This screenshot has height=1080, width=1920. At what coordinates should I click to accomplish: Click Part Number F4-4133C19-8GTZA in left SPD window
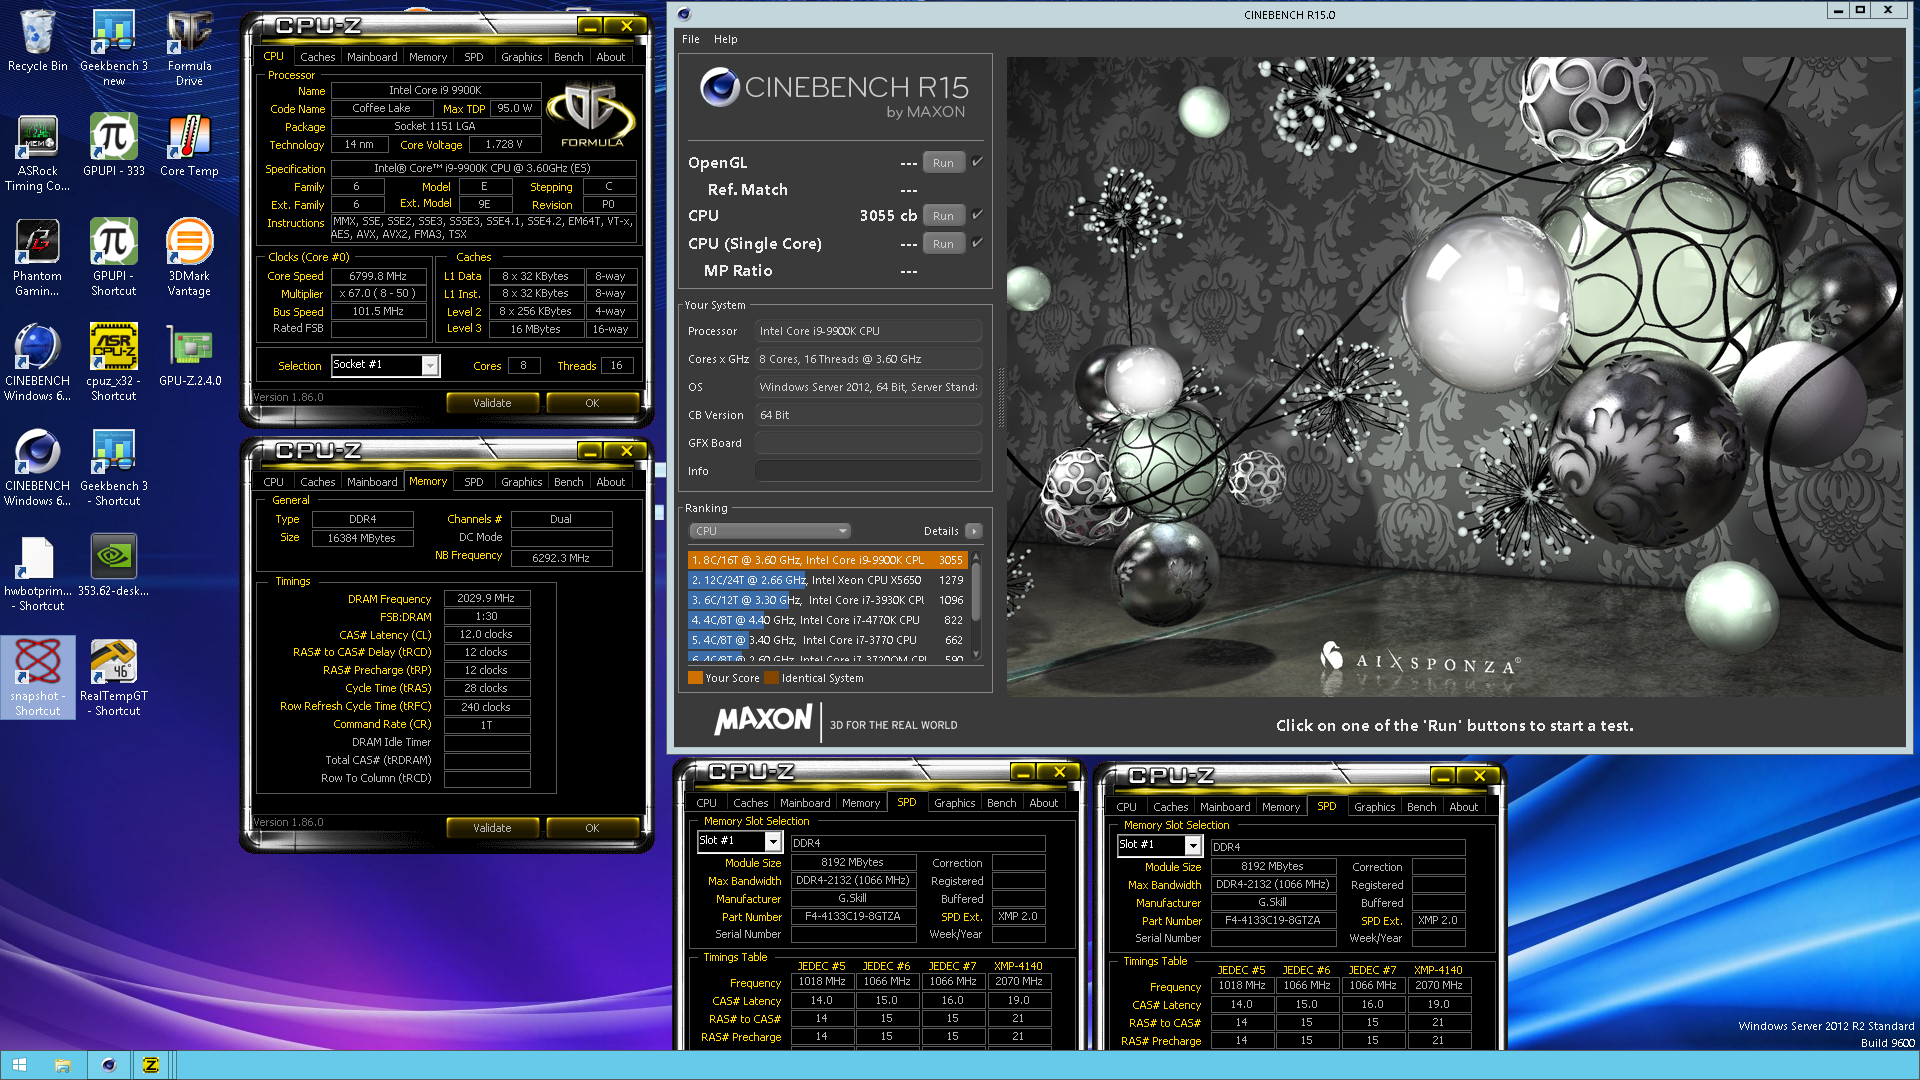853,916
